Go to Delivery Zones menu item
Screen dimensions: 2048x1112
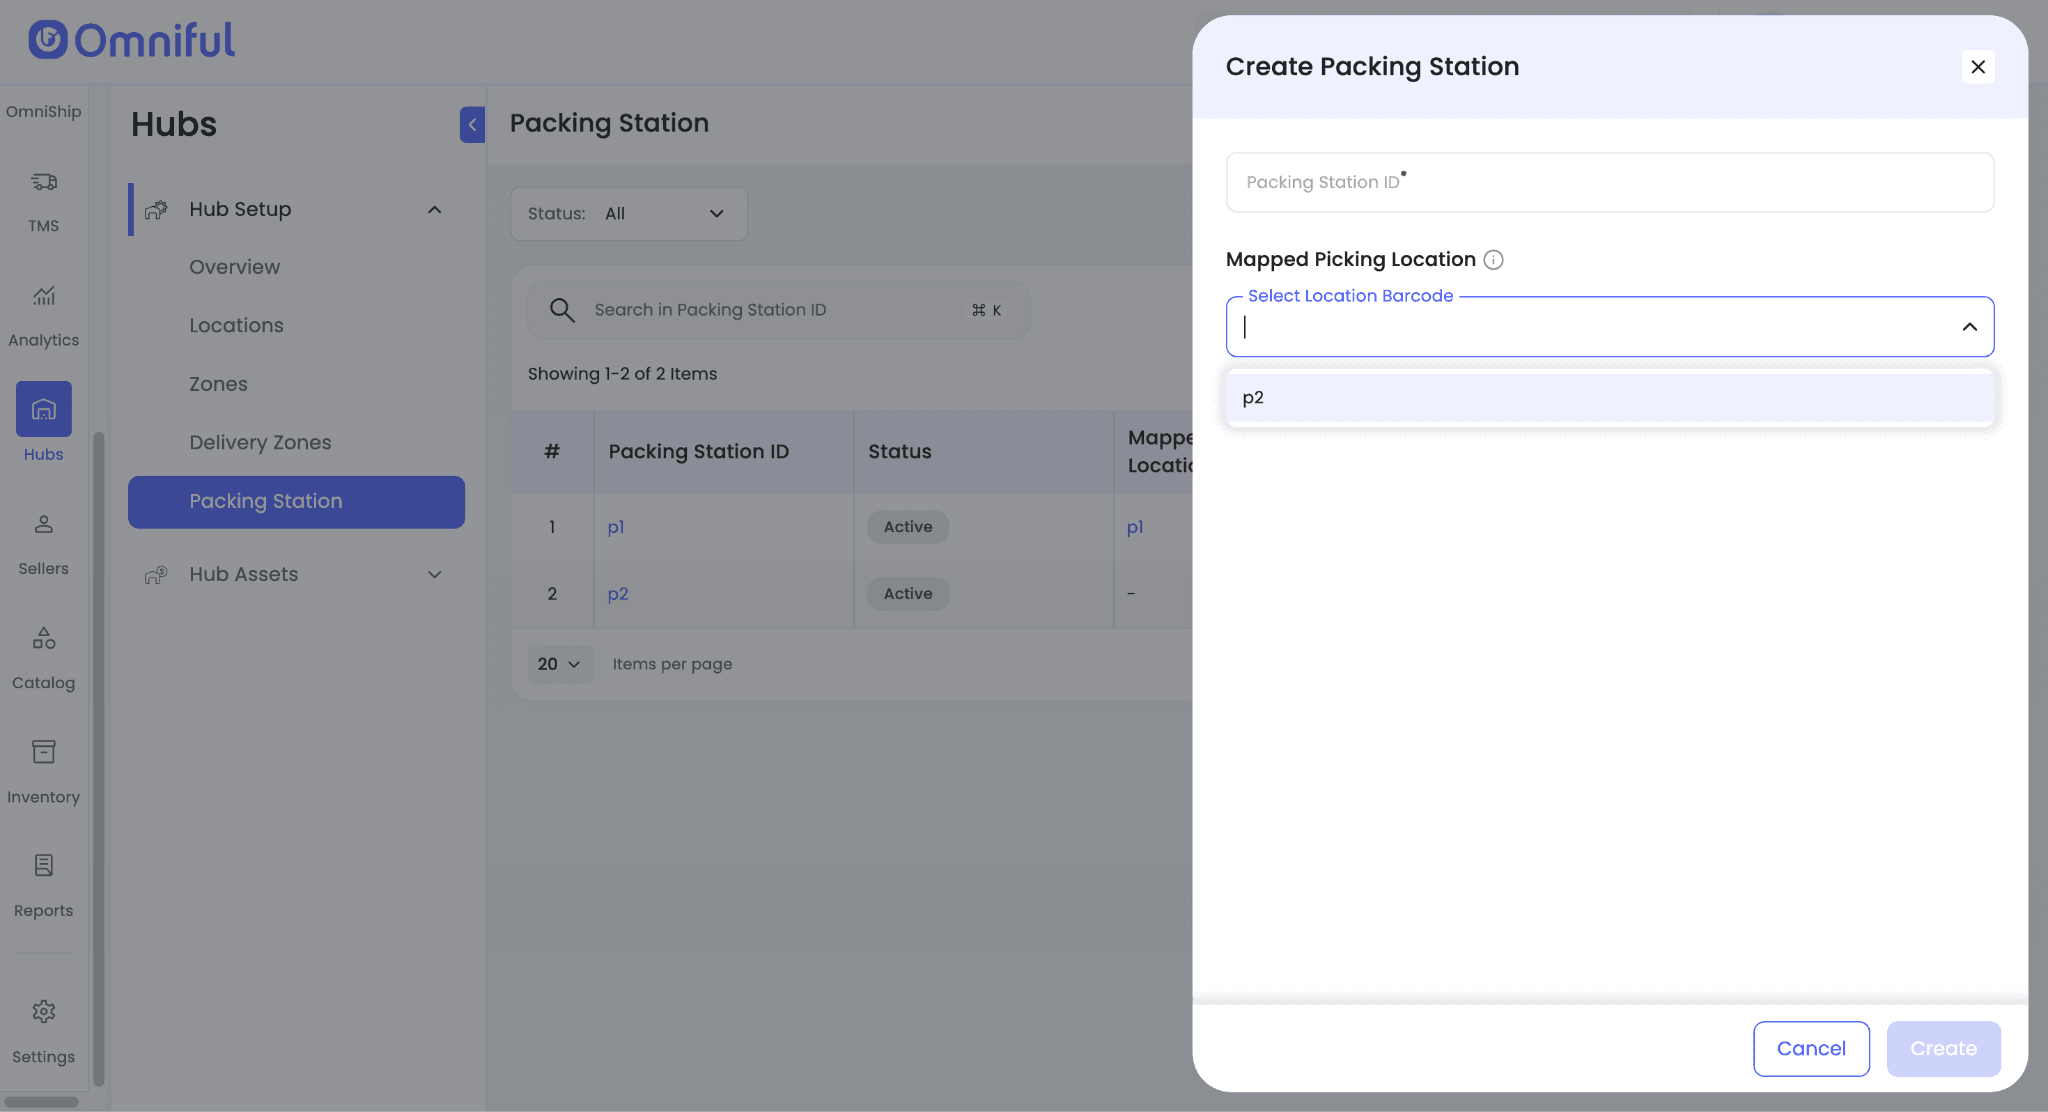click(x=260, y=442)
